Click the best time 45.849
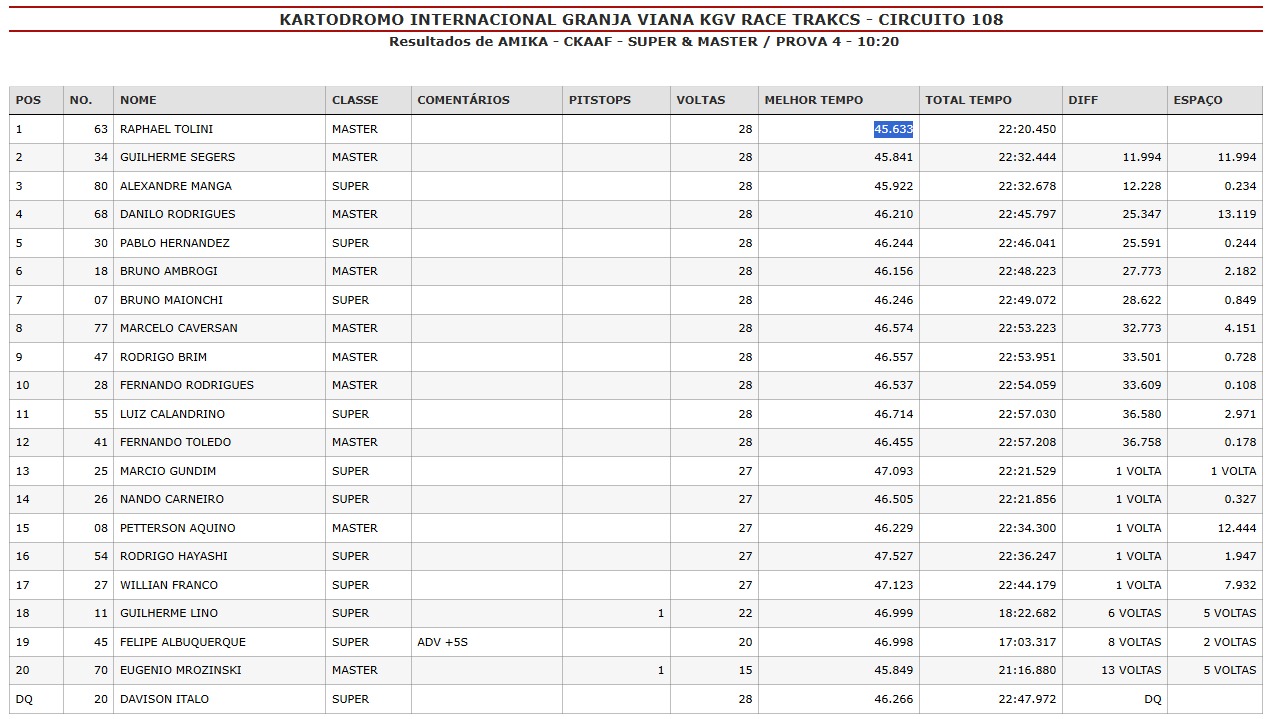The image size is (1271, 719). point(893,670)
